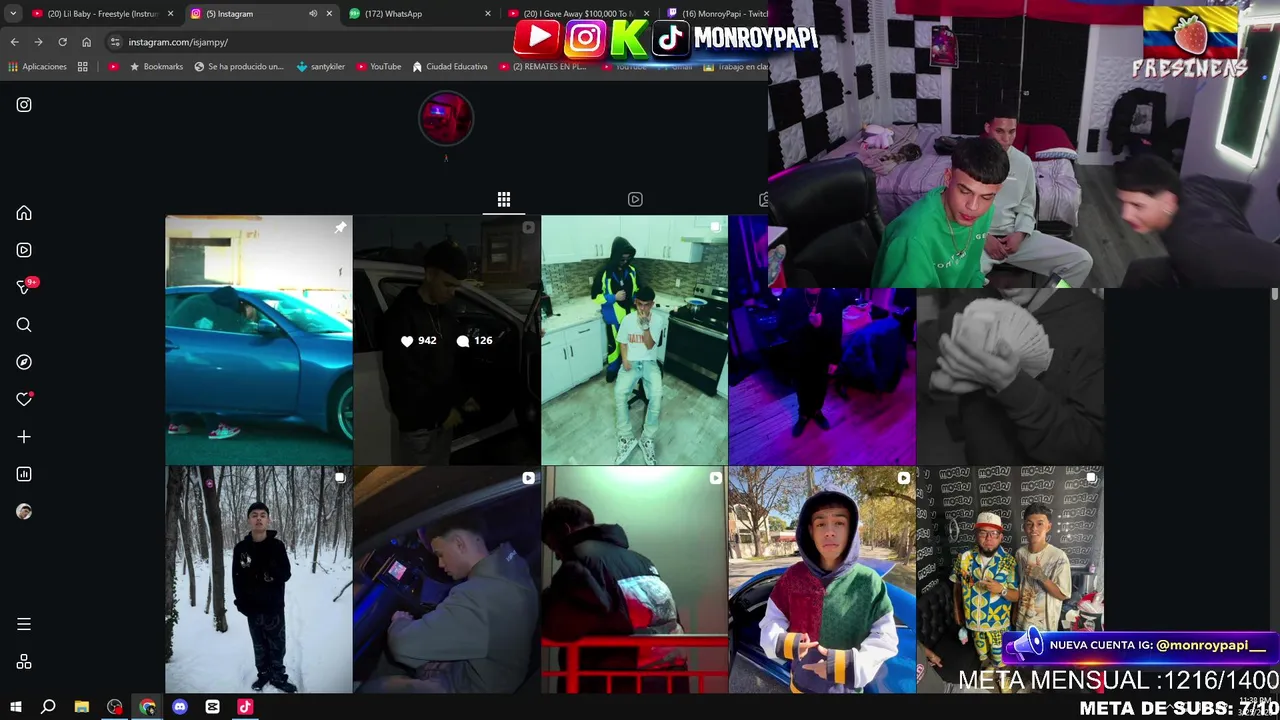
Task: Open Search in the Instagram sidebar
Action: point(24,325)
